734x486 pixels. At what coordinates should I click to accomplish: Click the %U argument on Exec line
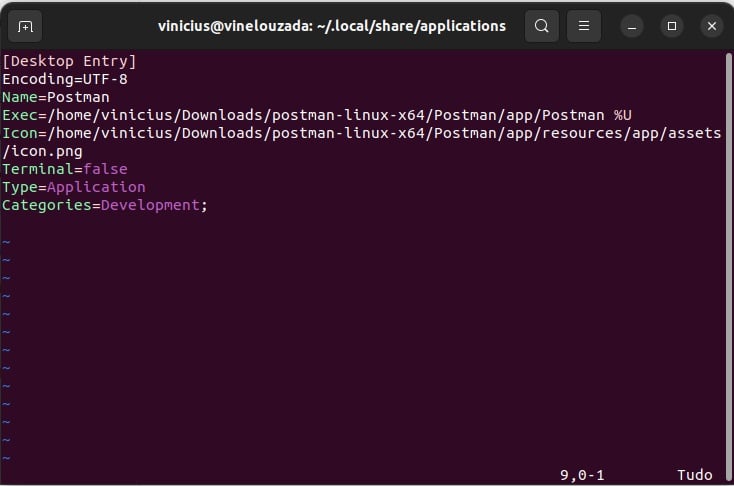click(x=623, y=115)
